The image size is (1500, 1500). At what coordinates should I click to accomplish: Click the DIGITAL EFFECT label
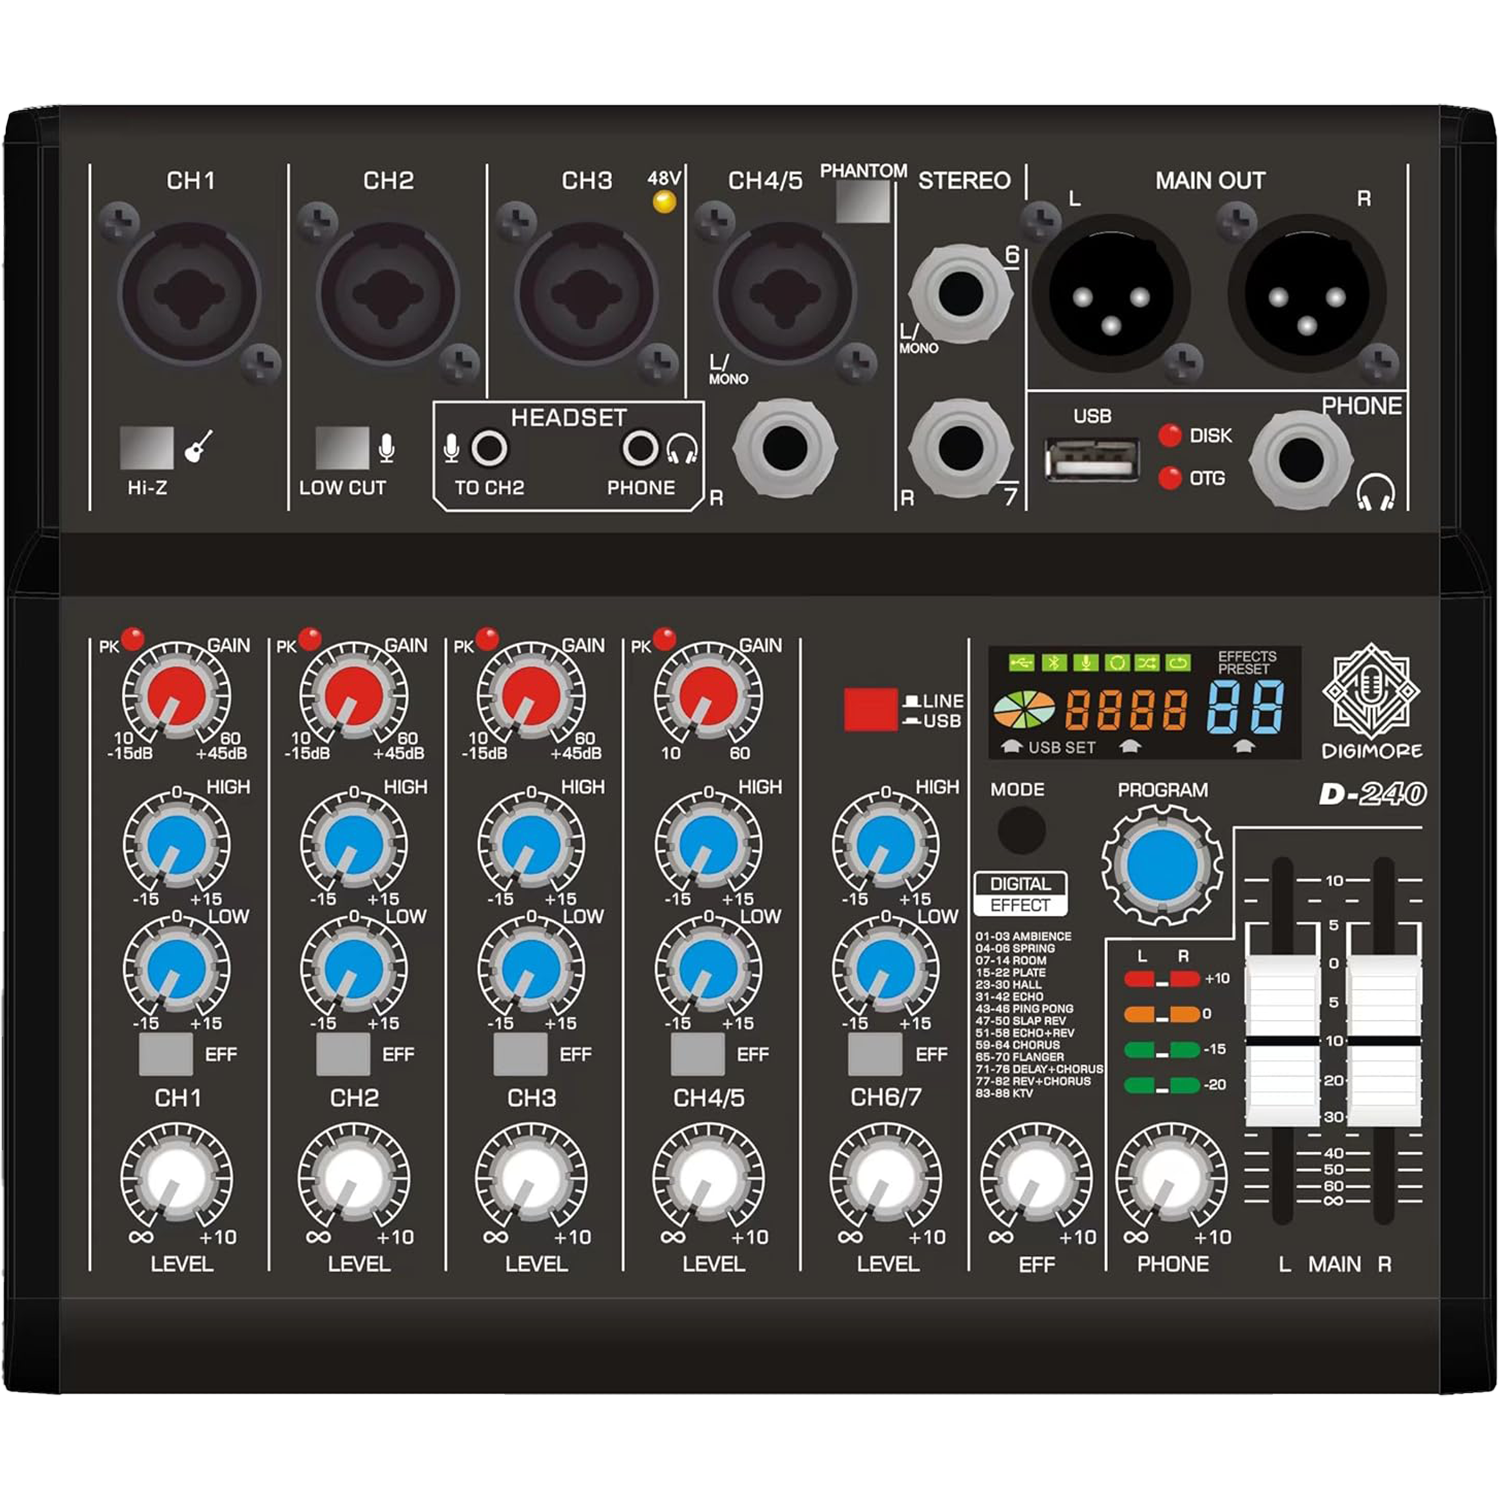coord(1022,892)
